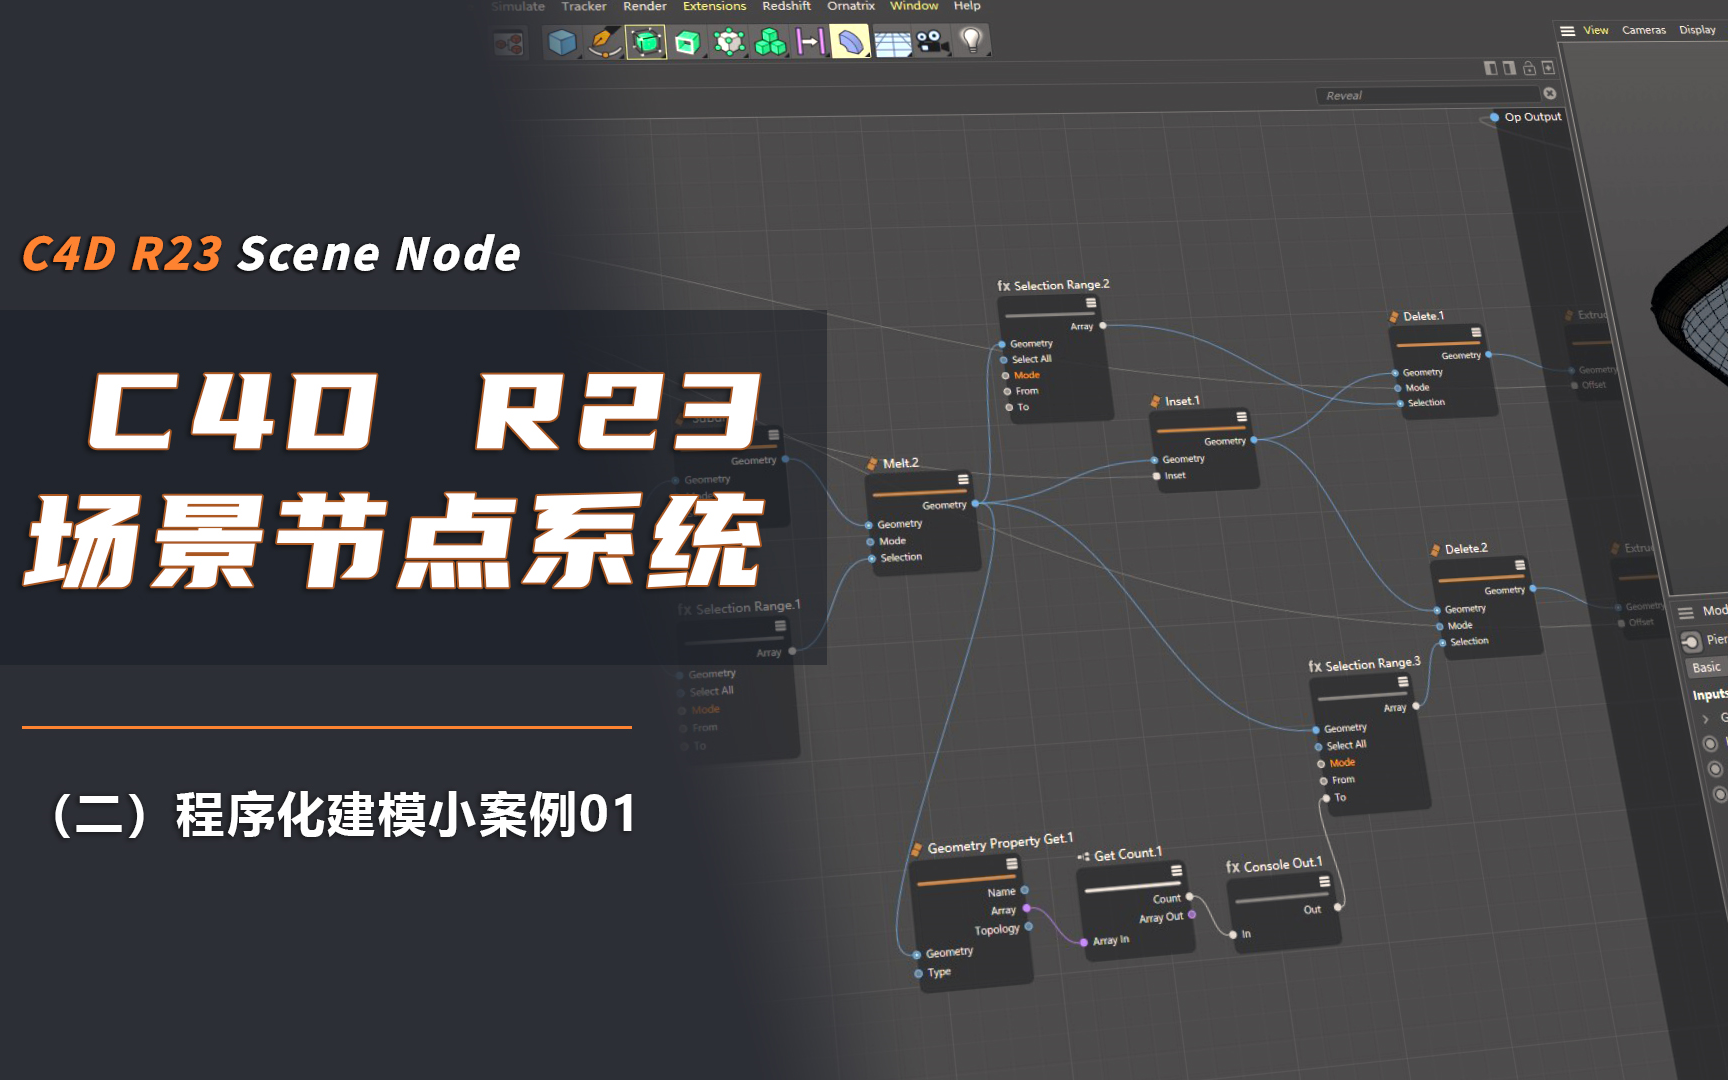
Task: Click the Camera object icon
Action: 932,42
